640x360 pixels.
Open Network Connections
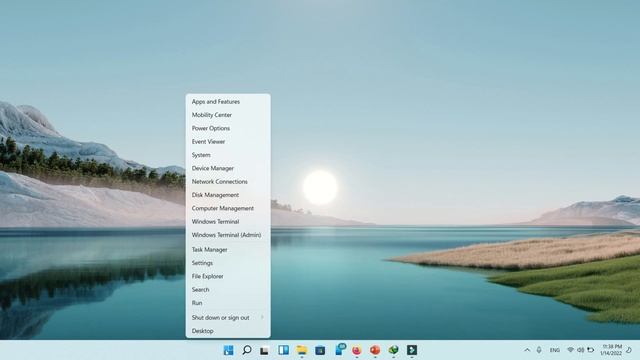228,182
